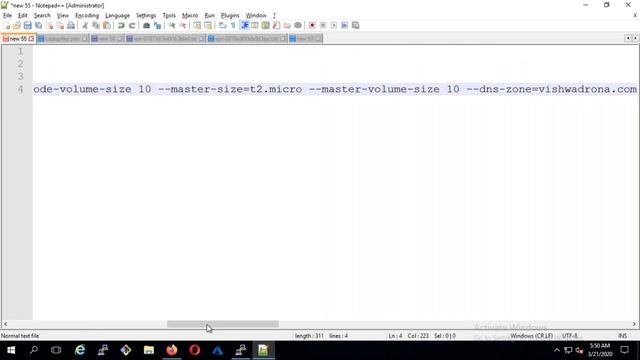Toggle show all characters pilcrow icon
Image resolution: width=640 pixels, height=360 pixels.
click(x=233, y=25)
